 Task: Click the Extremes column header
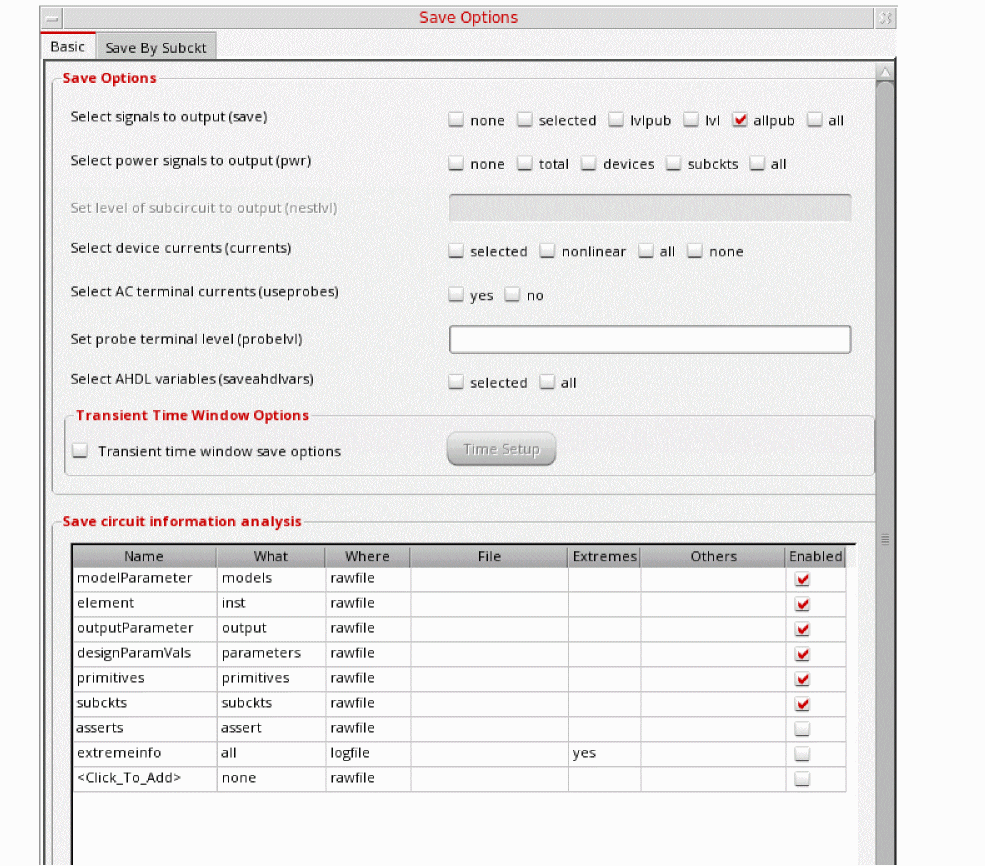point(604,556)
